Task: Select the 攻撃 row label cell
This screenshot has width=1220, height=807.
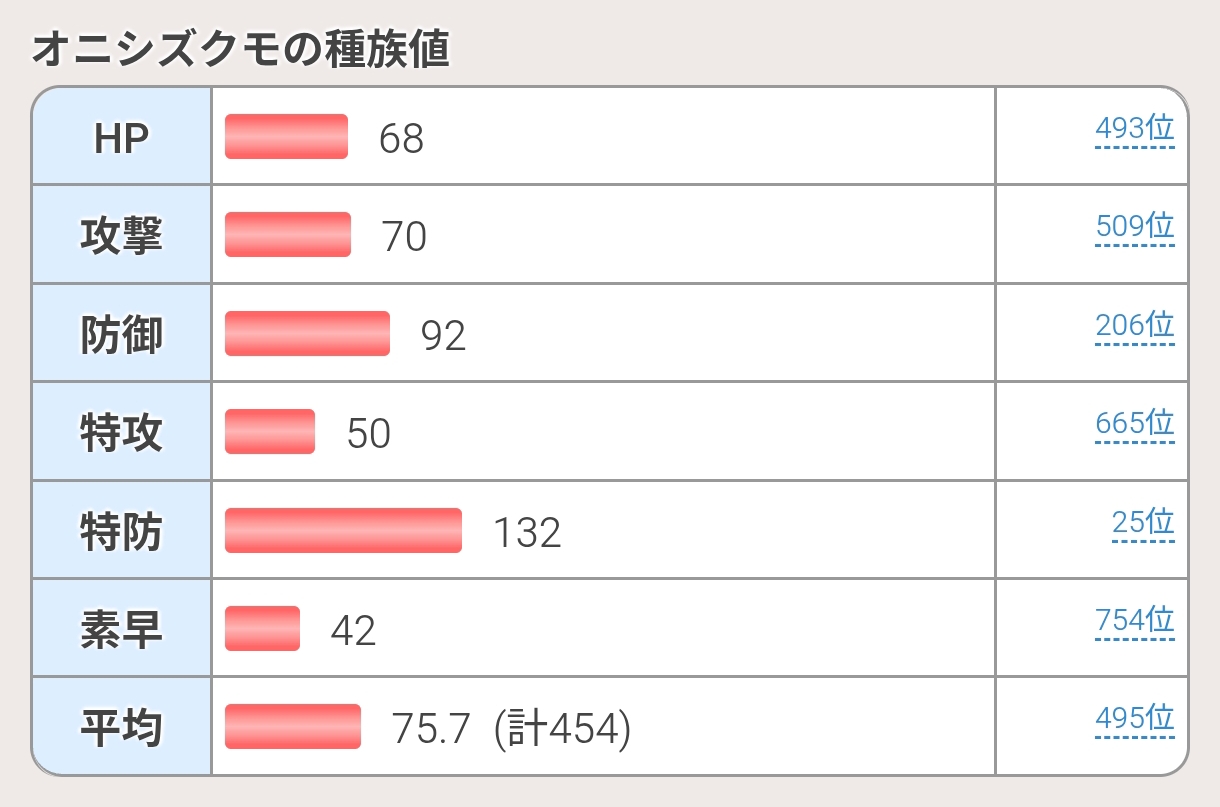Action: (x=122, y=235)
